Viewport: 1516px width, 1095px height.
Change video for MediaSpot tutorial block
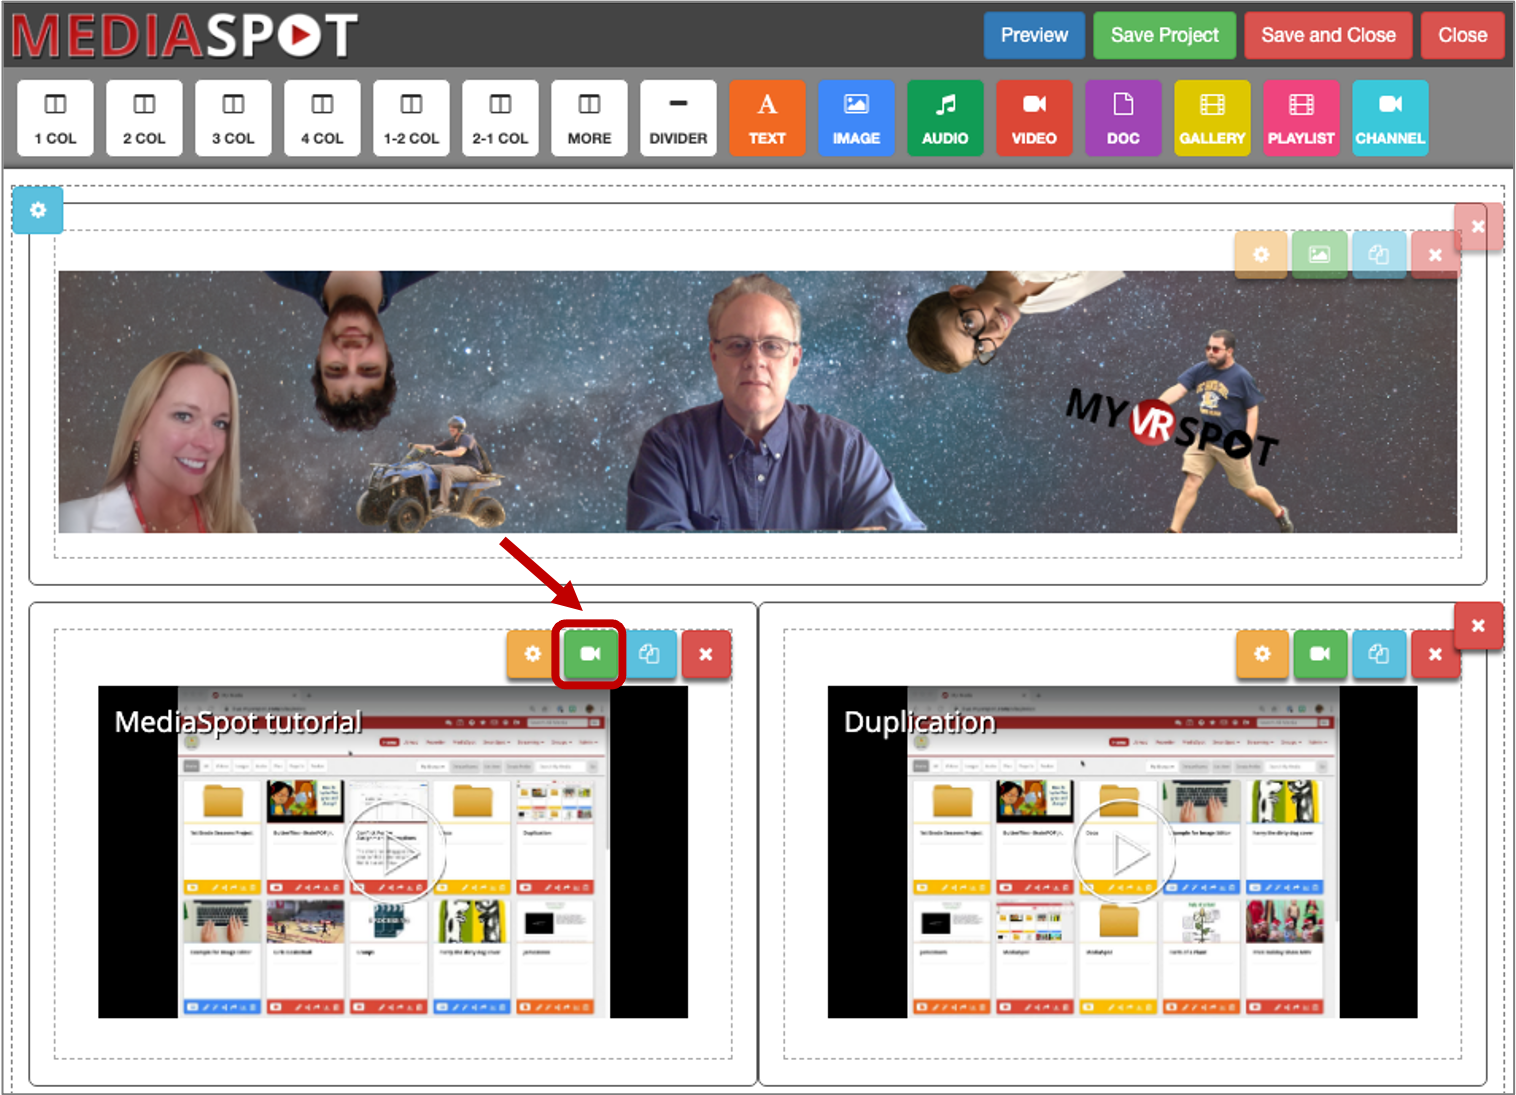[x=590, y=654]
